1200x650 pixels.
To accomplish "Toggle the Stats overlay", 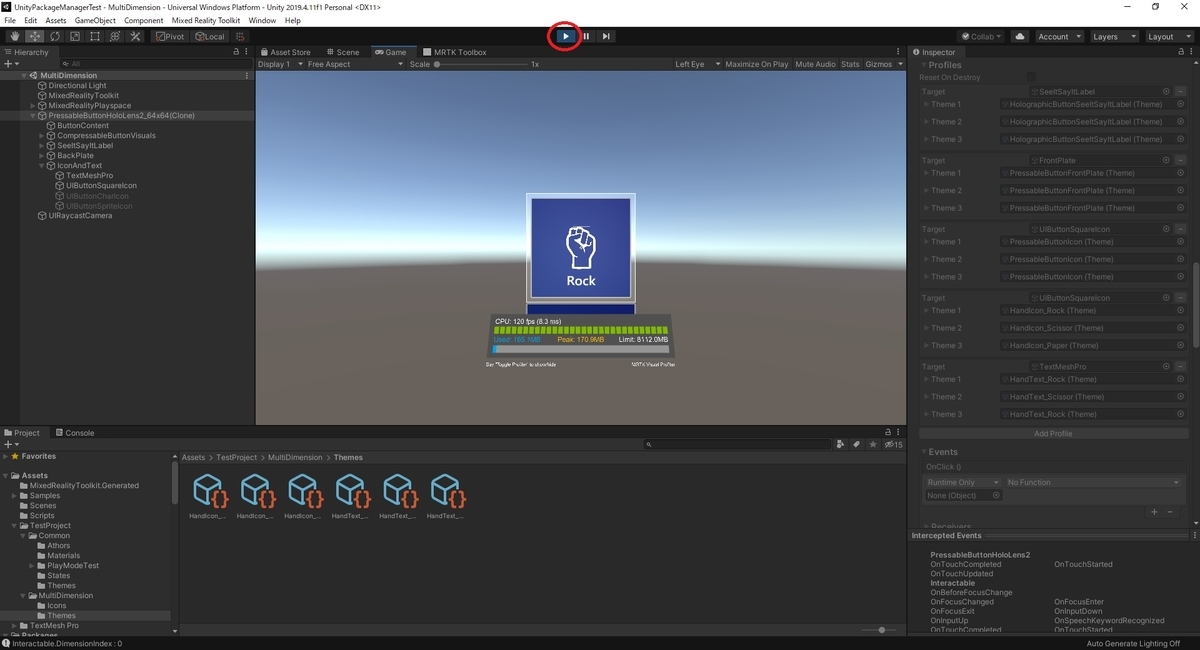I will 850,64.
